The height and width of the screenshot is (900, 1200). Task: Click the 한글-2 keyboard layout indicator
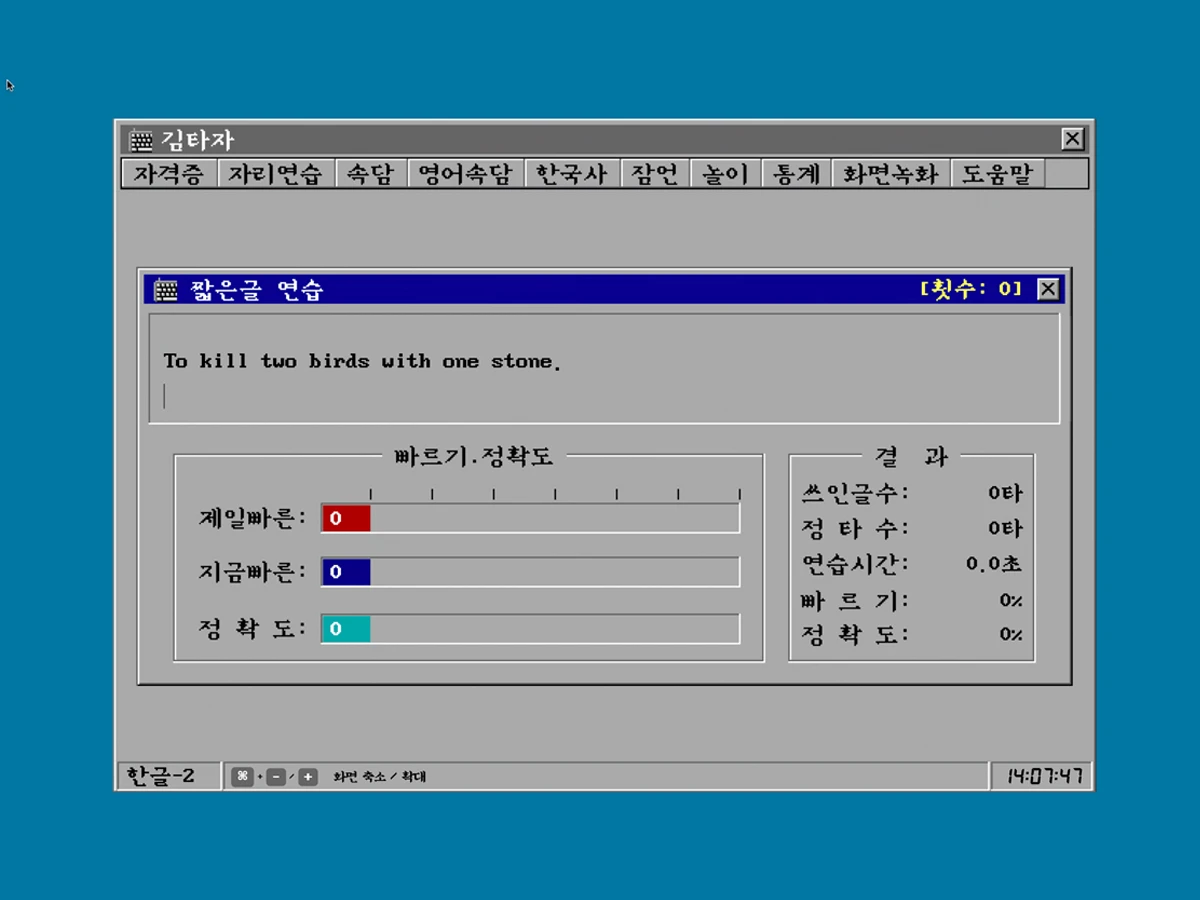tap(160, 776)
